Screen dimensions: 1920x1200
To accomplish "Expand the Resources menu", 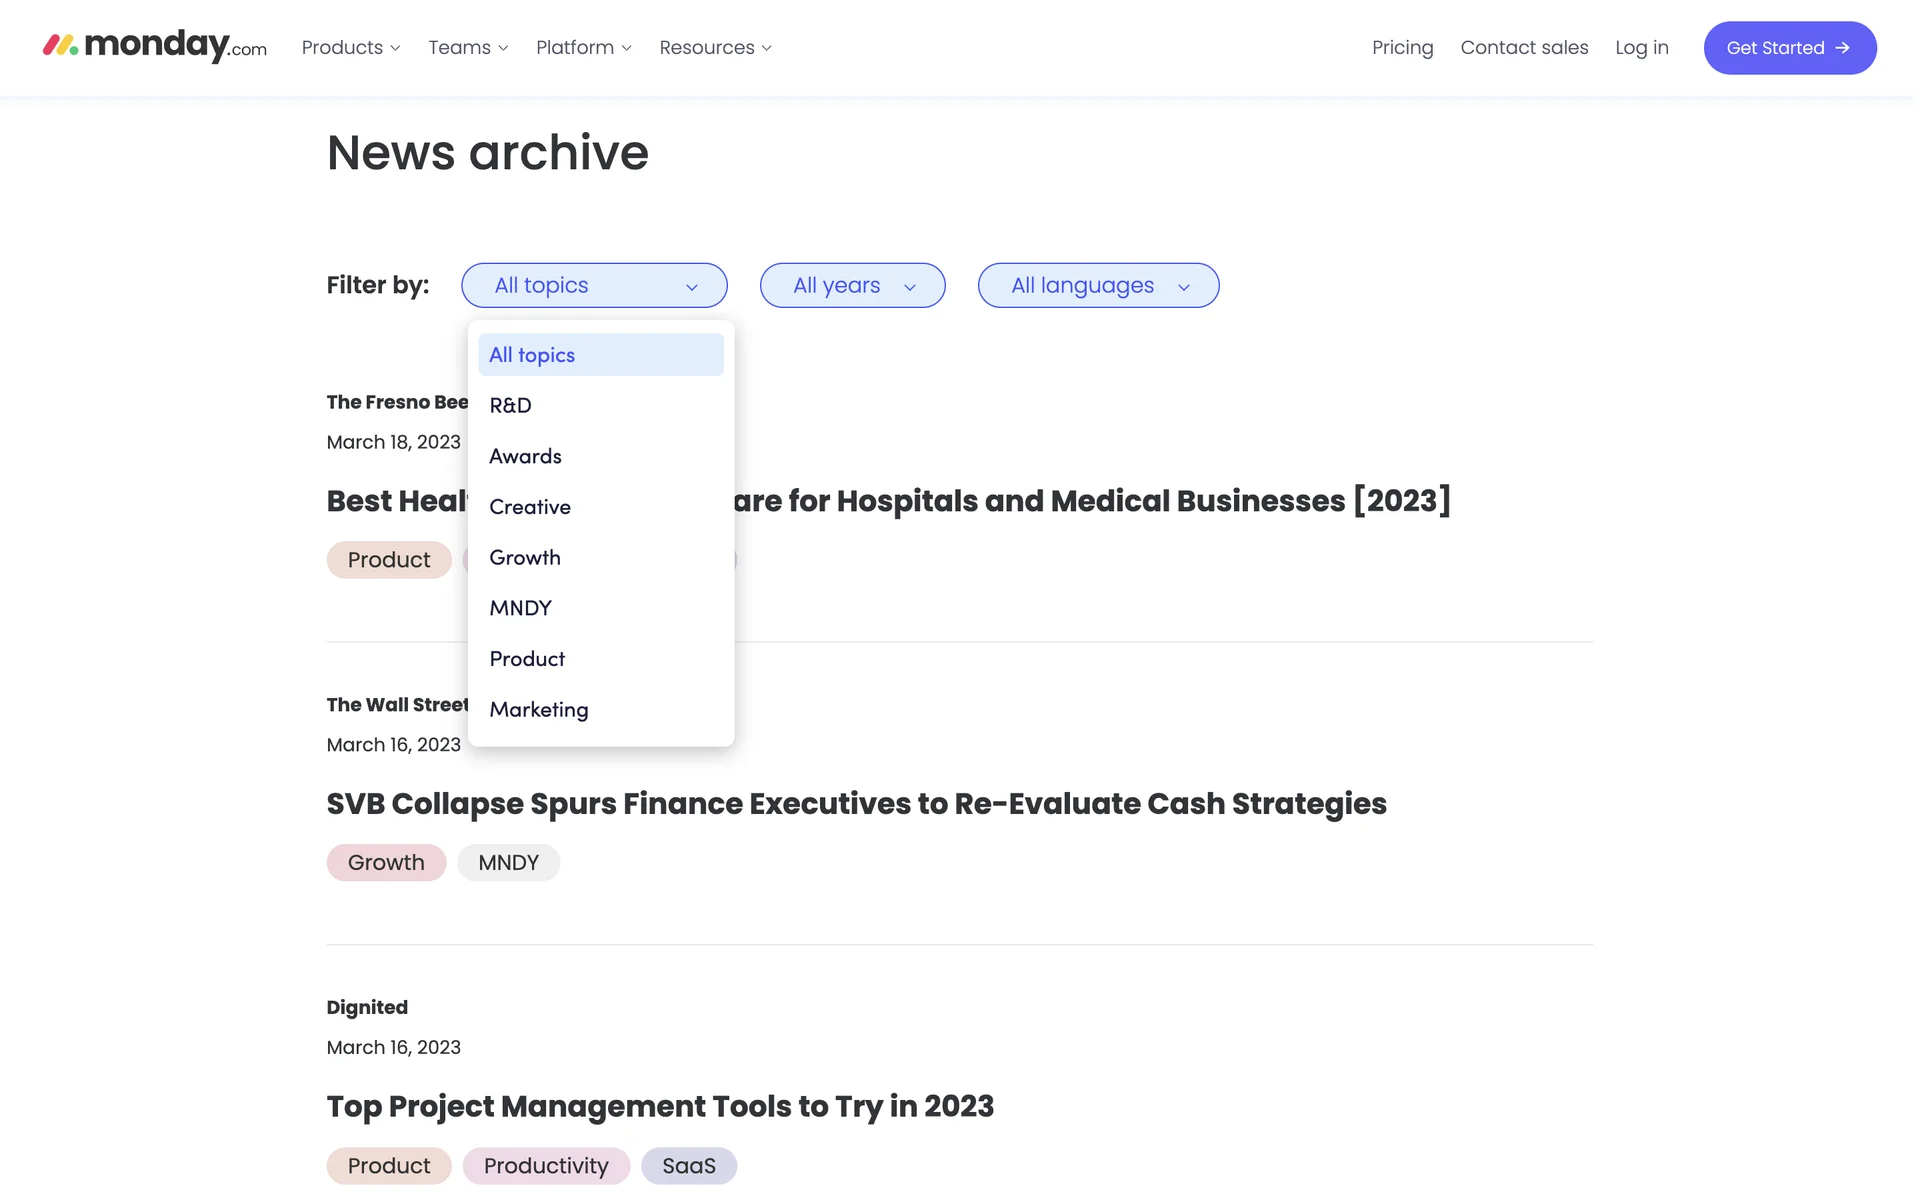I will pyautogui.click(x=715, y=48).
